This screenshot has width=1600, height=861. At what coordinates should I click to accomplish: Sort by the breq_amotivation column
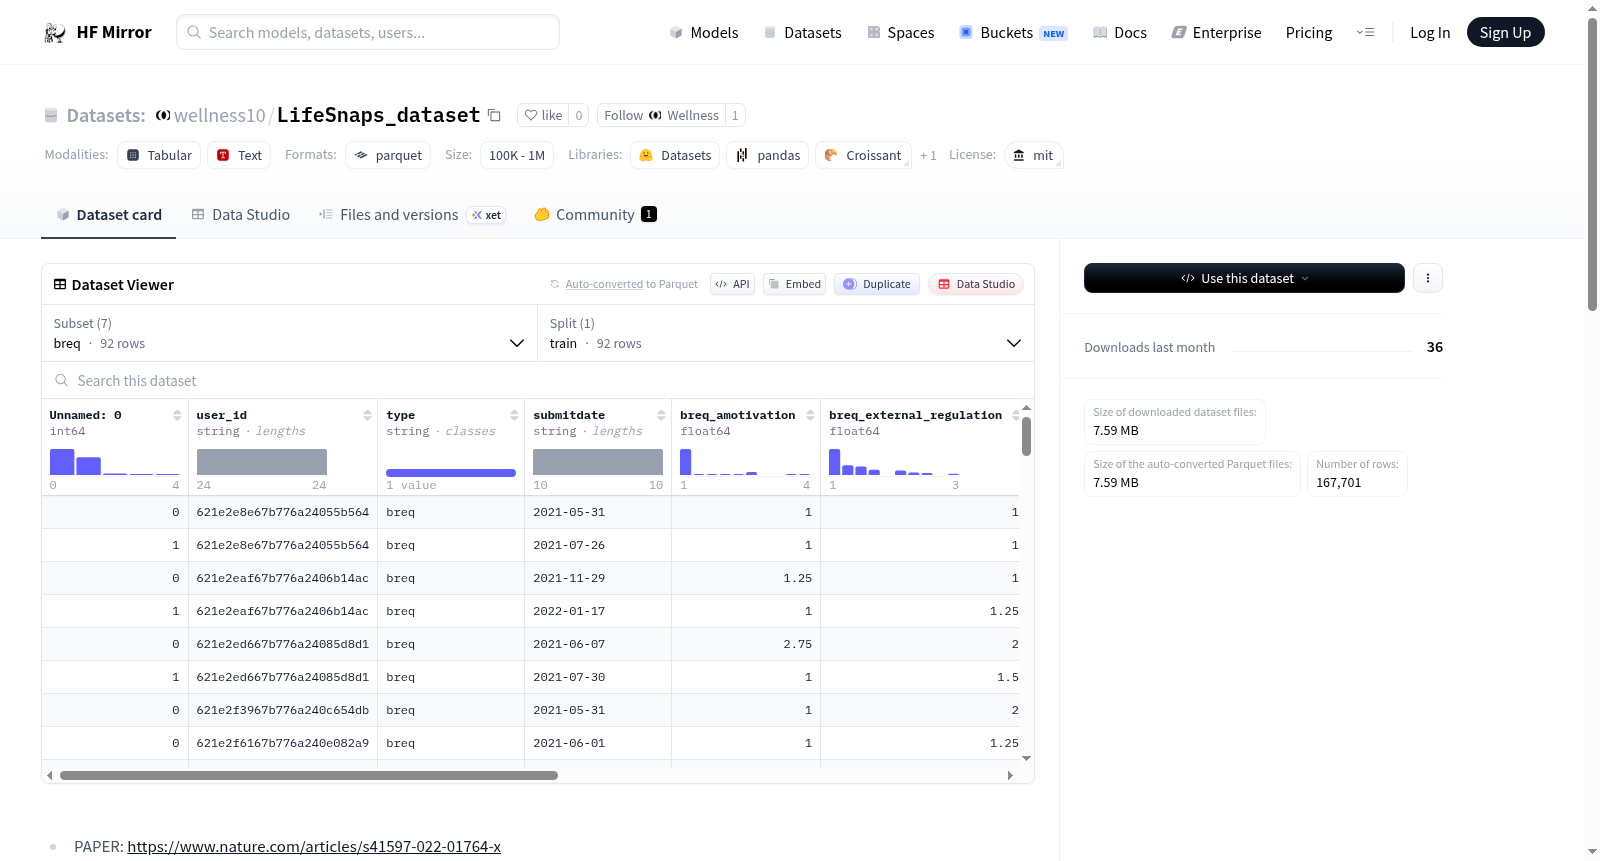(x=810, y=415)
